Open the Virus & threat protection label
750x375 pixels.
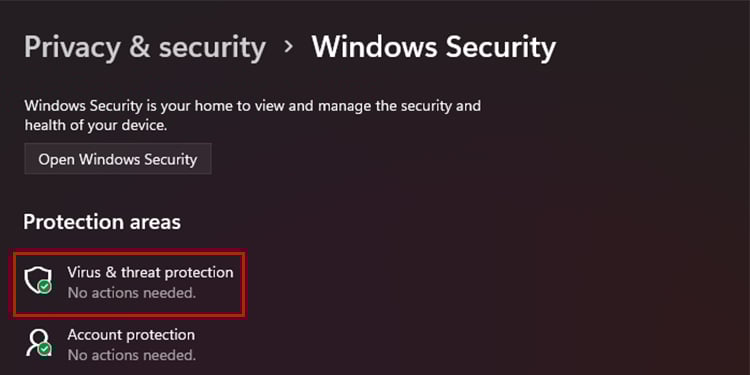point(150,272)
